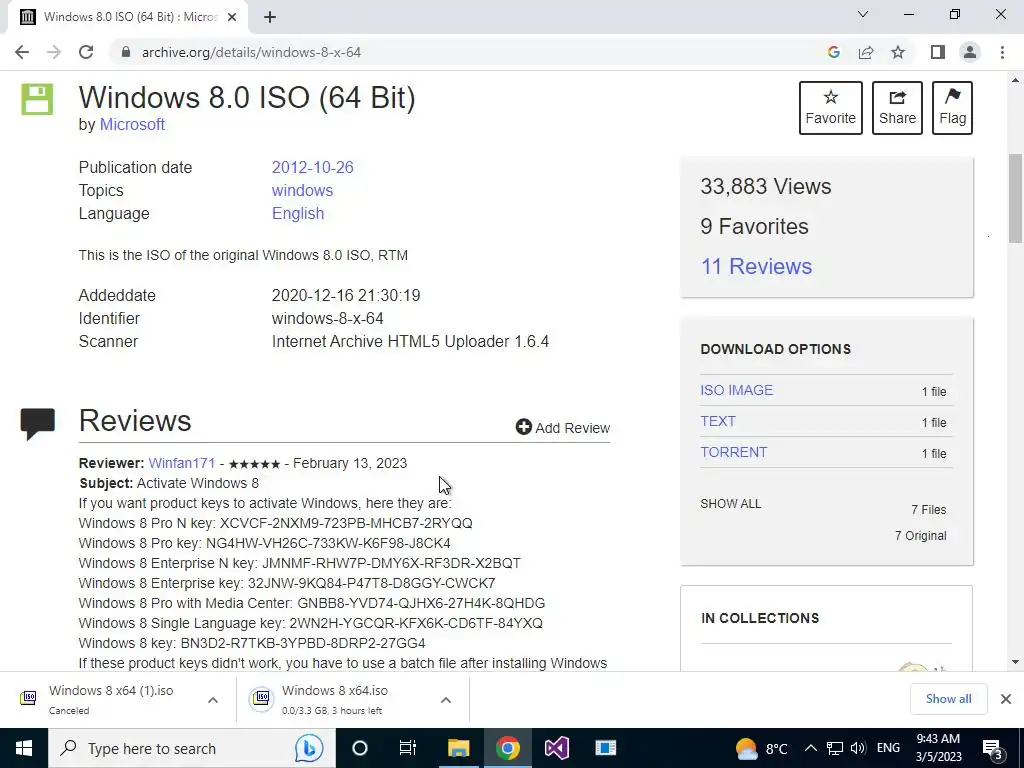Click the software floppy disk icon
The width and height of the screenshot is (1024, 768).
tap(37, 99)
